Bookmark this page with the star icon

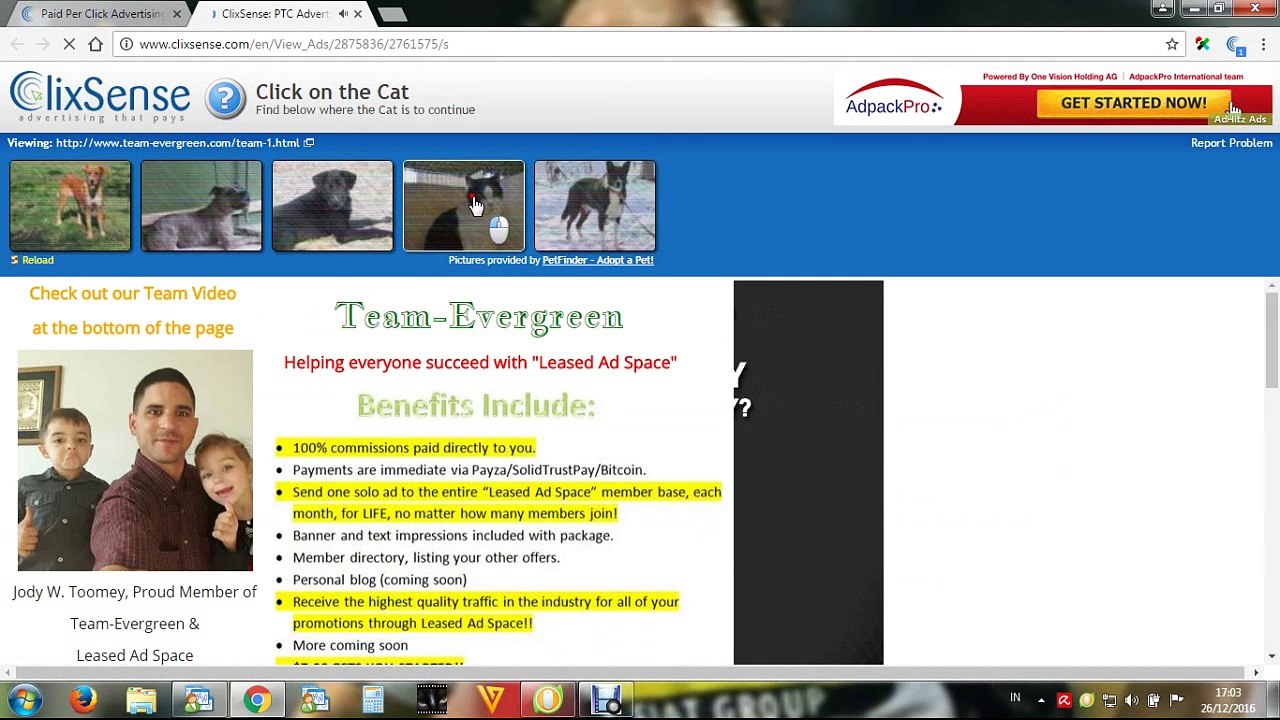[x=1172, y=44]
